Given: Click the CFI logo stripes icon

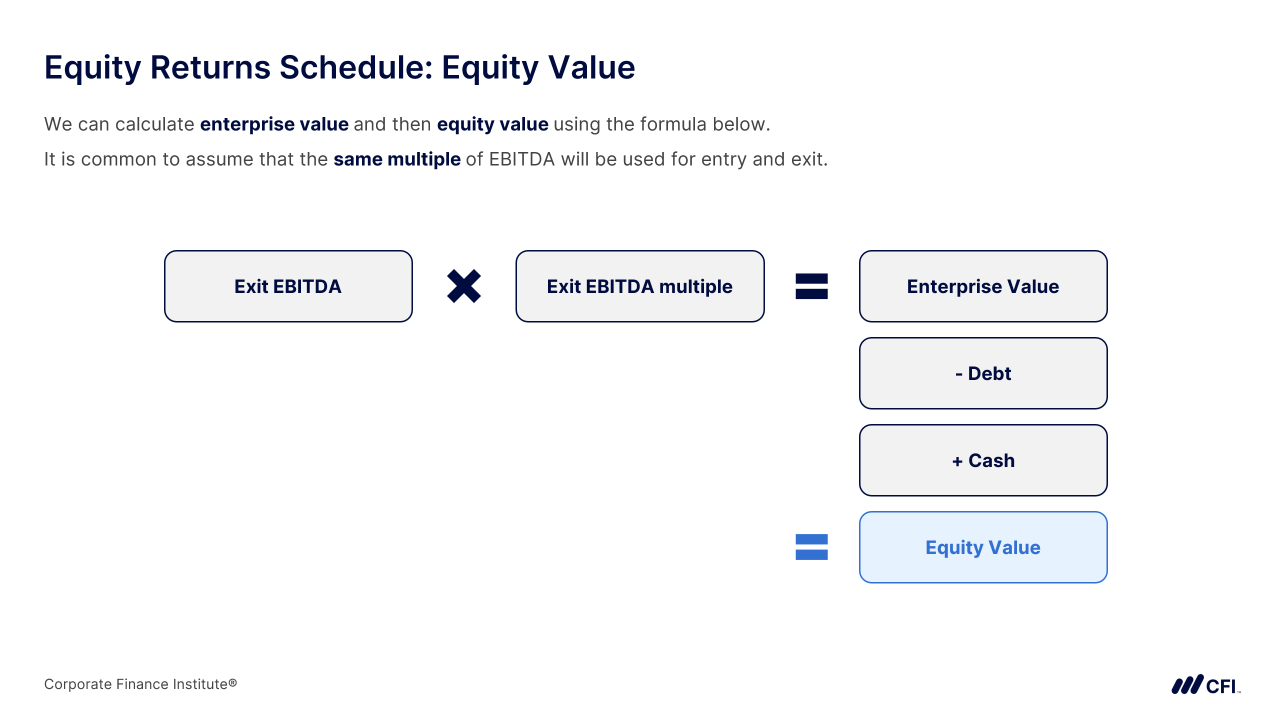Looking at the screenshot, I should pos(1187,685).
